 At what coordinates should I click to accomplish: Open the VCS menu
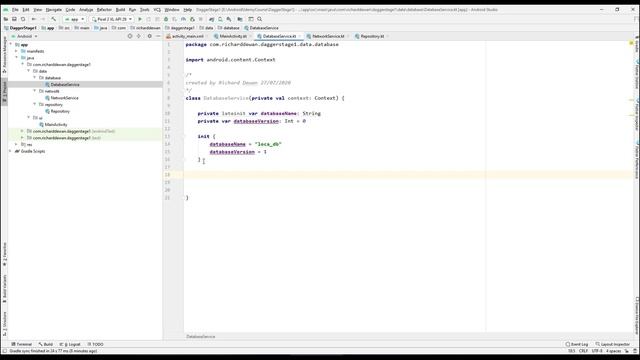click(x=157, y=9)
